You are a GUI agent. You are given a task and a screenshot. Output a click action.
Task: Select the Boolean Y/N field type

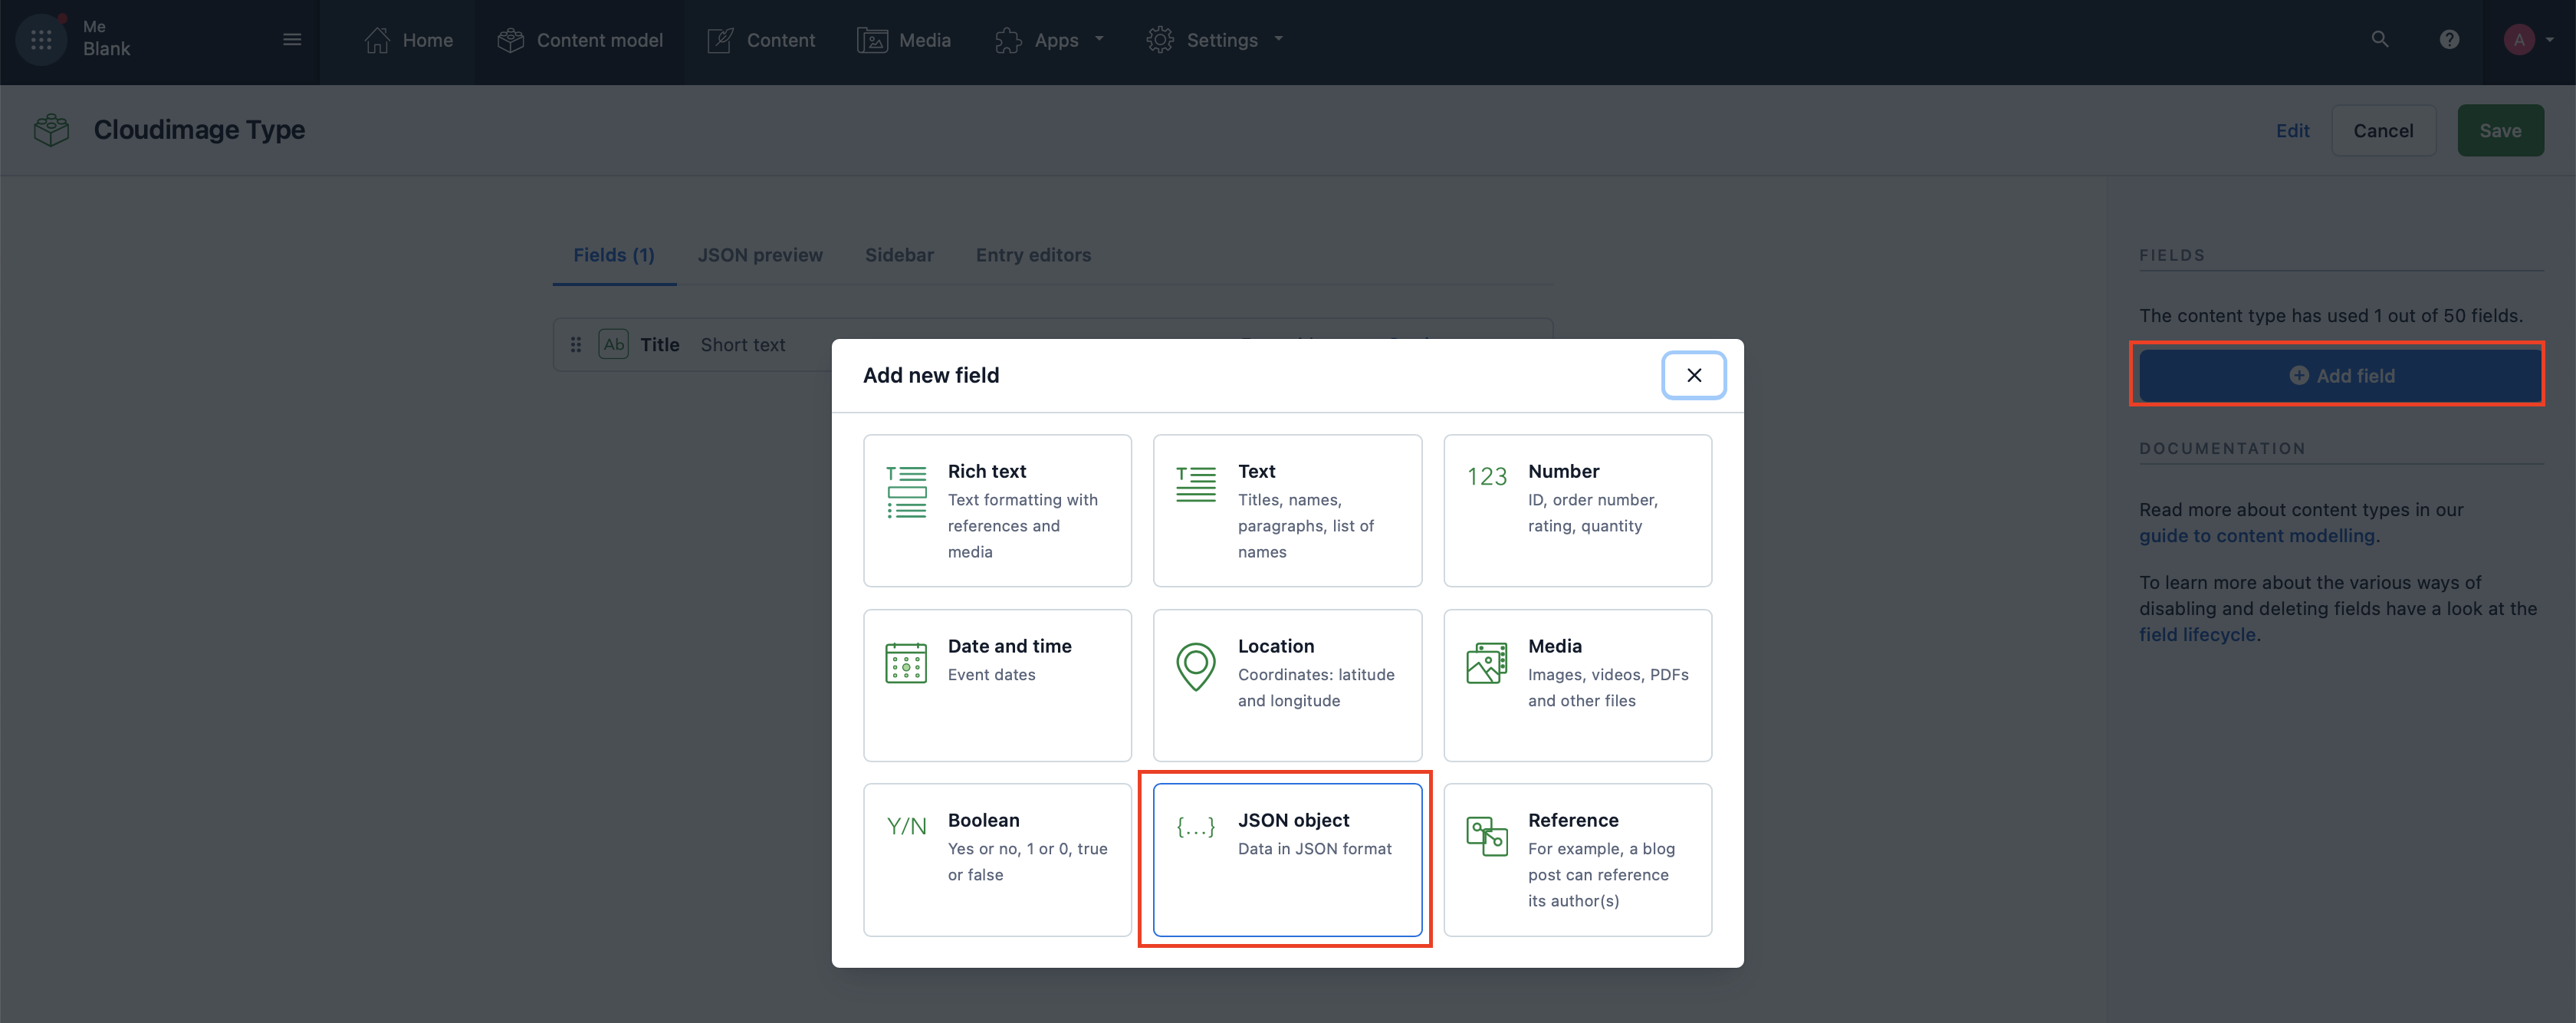click(997, 859)
